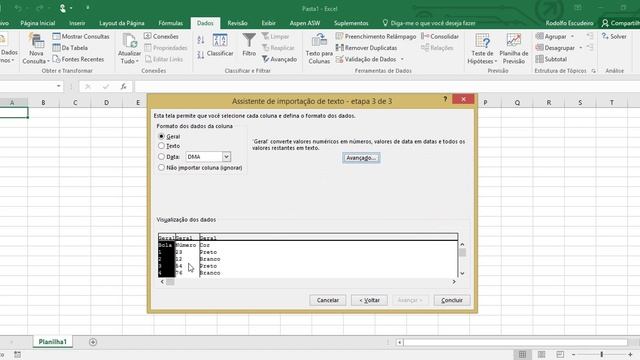Click the Avançado... button in wizard
The width and height of the screenshot is (640, 360).
coord(361,158)
